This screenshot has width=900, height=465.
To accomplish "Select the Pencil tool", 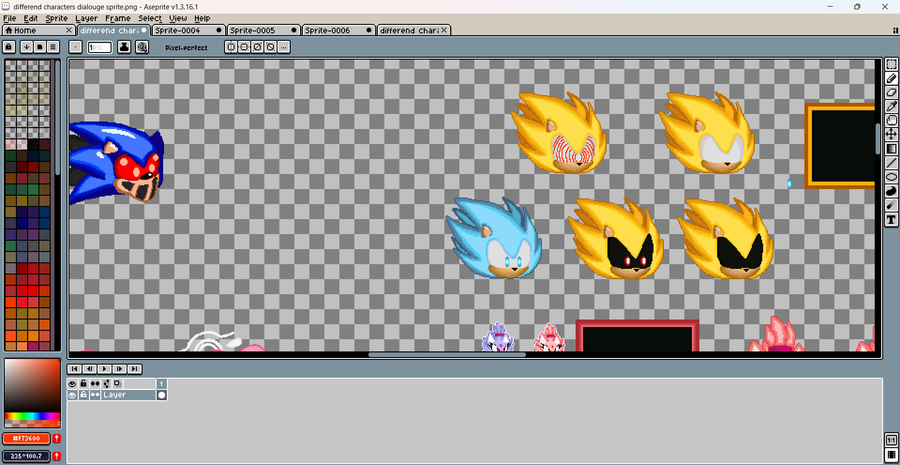I will (x=891, y=78).
